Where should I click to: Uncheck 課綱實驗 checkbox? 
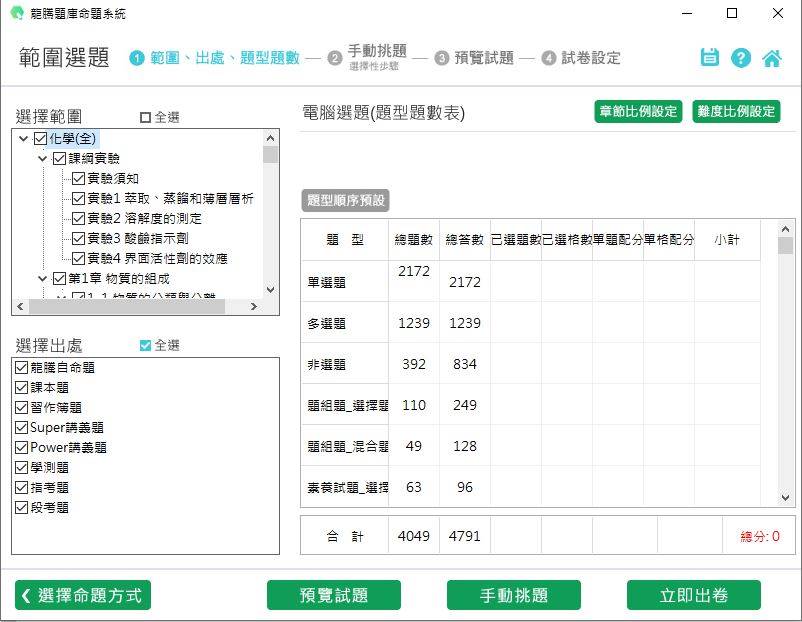59,158
